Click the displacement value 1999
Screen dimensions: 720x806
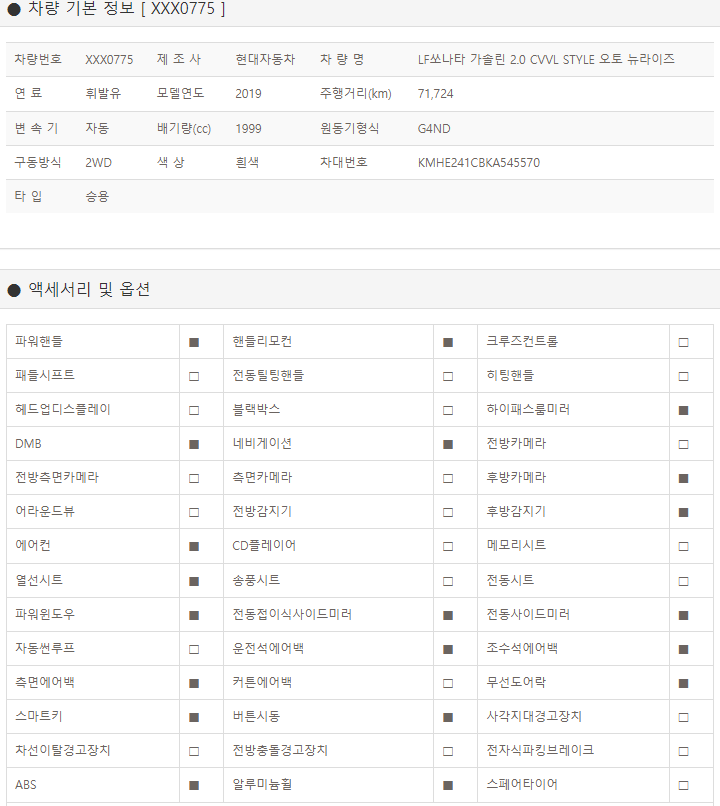point(248,129)
